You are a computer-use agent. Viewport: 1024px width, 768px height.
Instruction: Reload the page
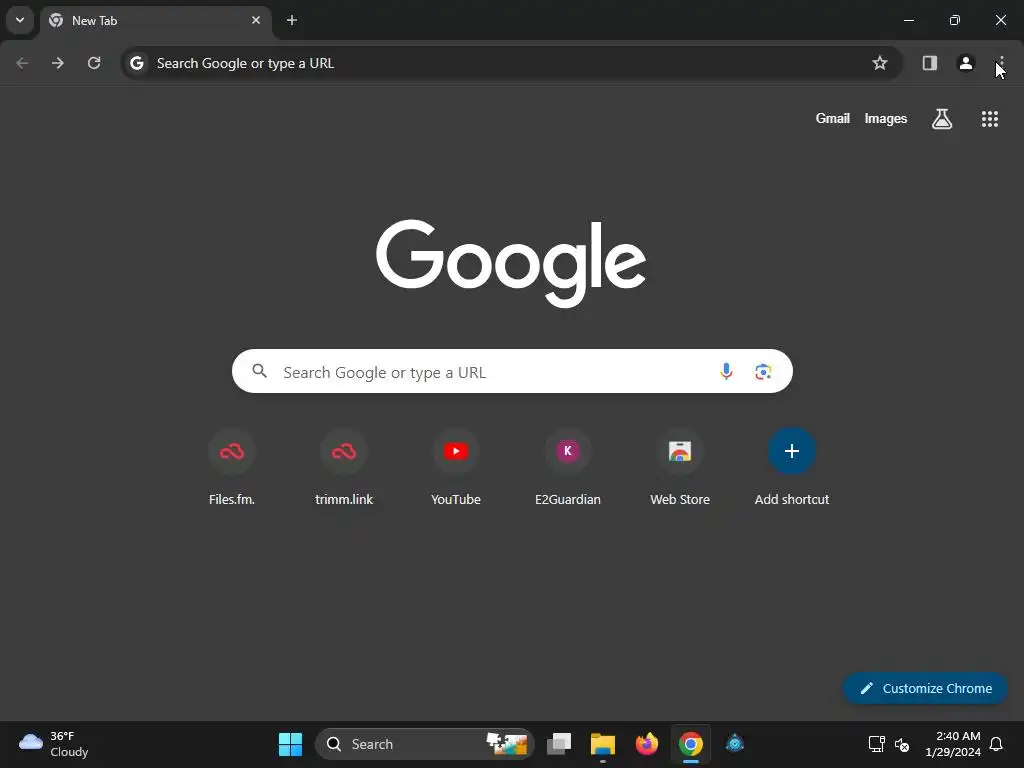pyautogui.click(x=94, y=63)
